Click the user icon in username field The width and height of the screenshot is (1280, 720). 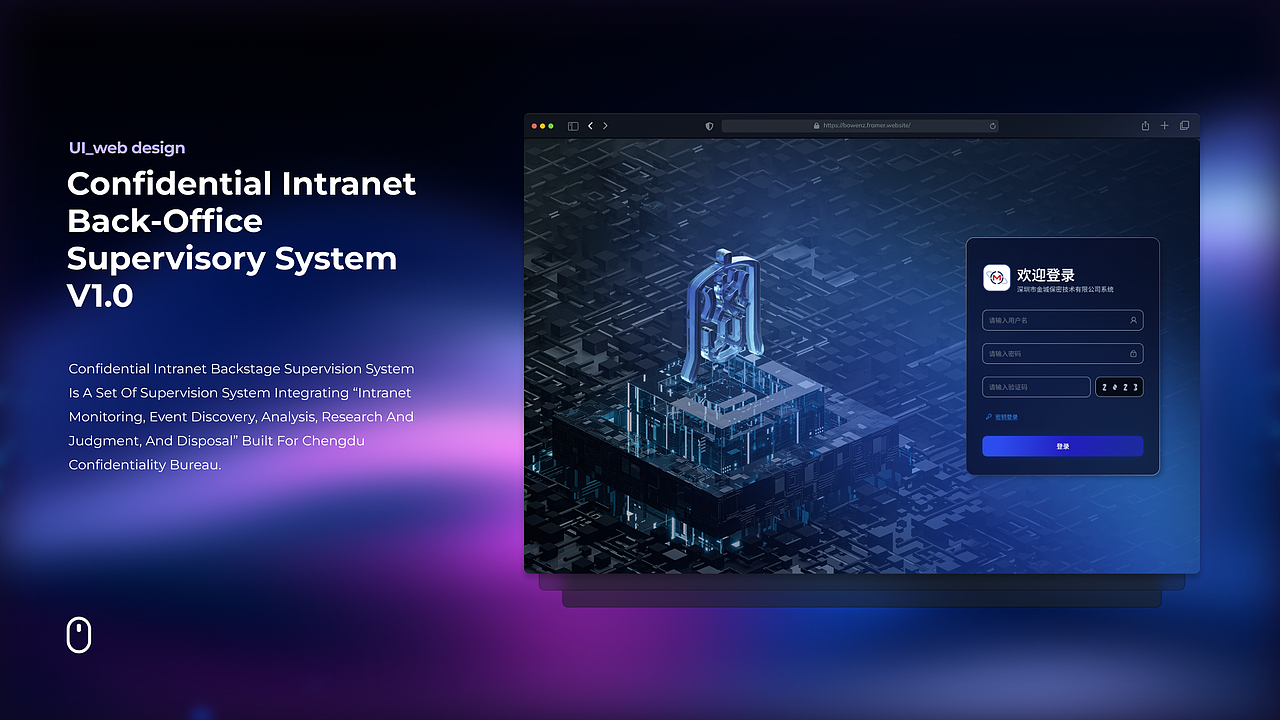(x=1133, y=321)
